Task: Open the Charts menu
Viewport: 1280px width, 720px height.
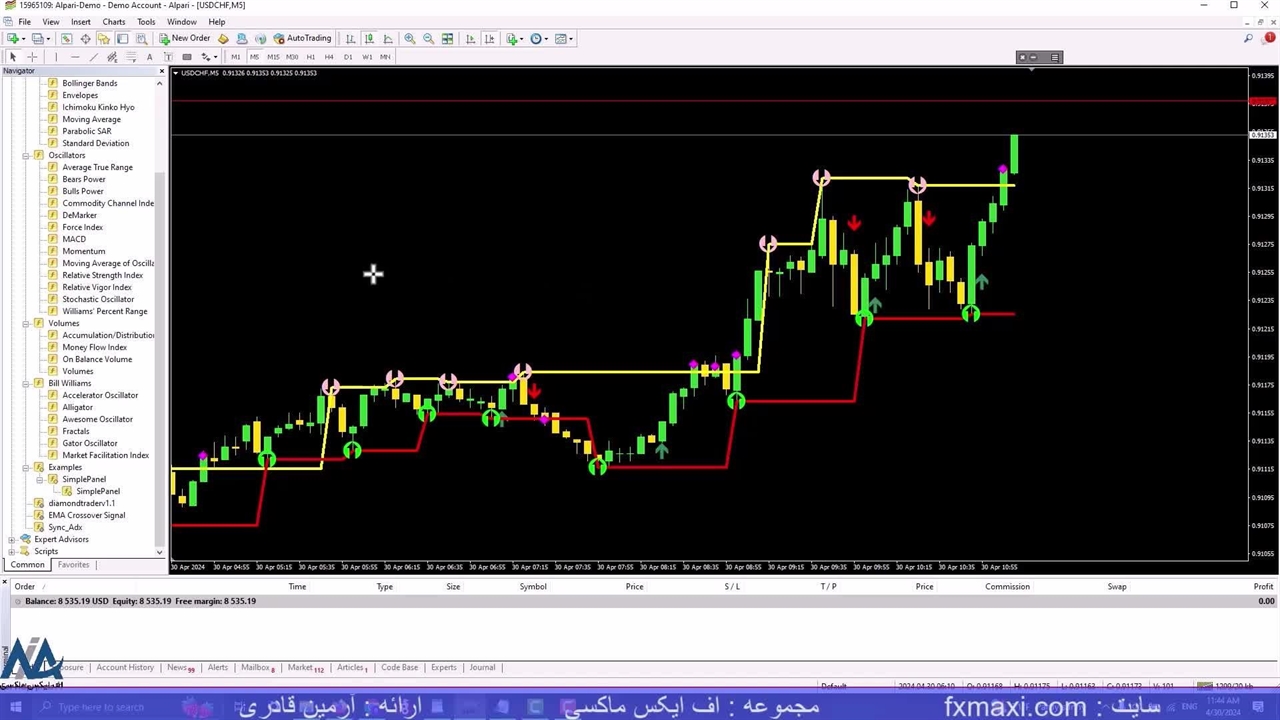Action: [x=113, y=21]
